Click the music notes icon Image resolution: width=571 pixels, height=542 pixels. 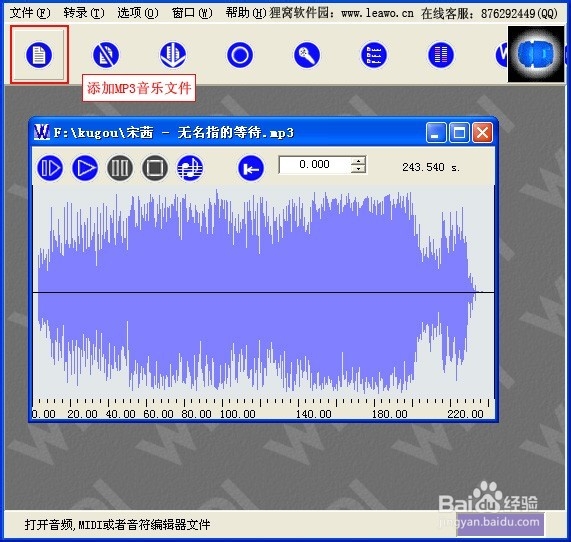[190, 168]
